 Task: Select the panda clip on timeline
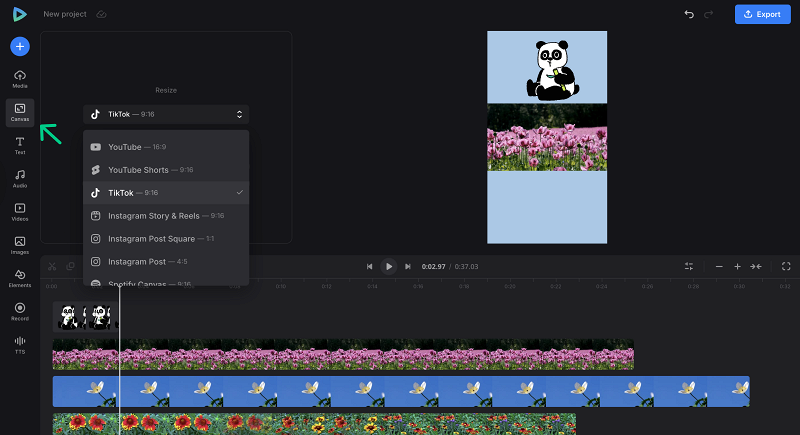click(x=85, y=317)
